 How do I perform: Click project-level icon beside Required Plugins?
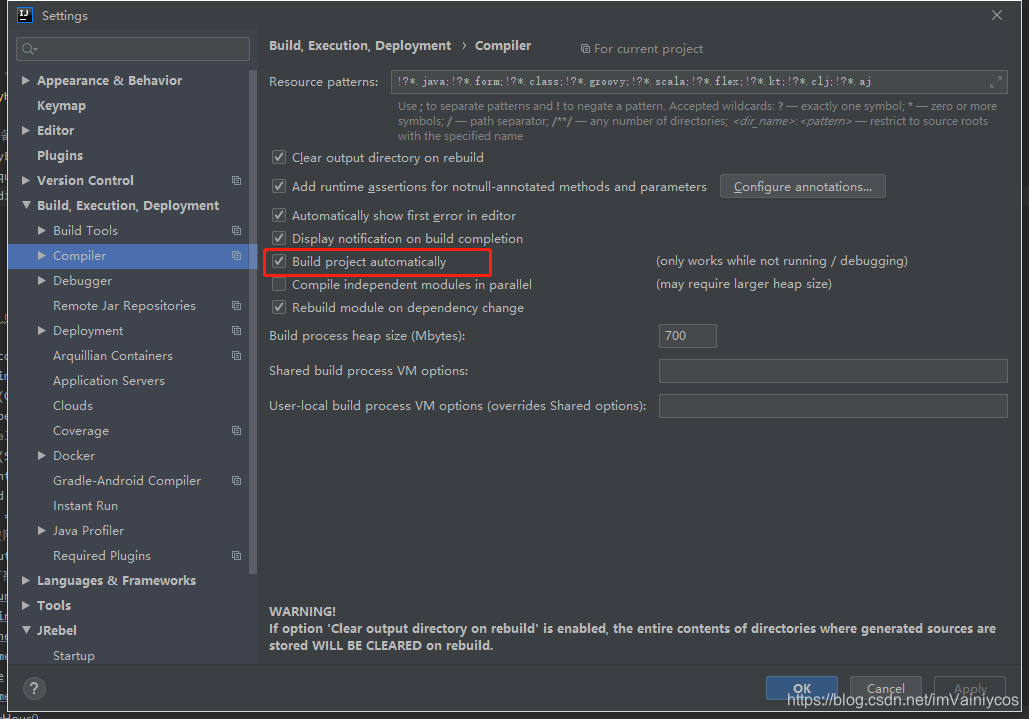coord(236,556)
